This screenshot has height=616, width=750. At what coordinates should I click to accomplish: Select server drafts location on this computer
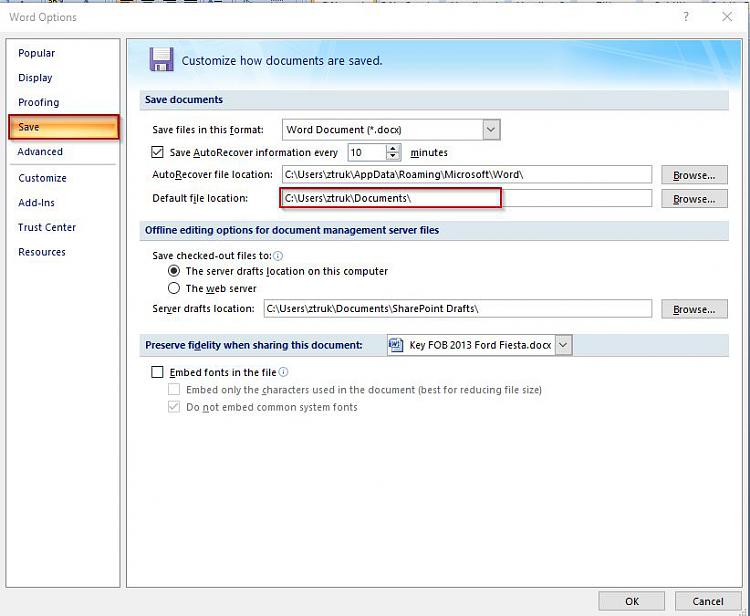point(174,271)
